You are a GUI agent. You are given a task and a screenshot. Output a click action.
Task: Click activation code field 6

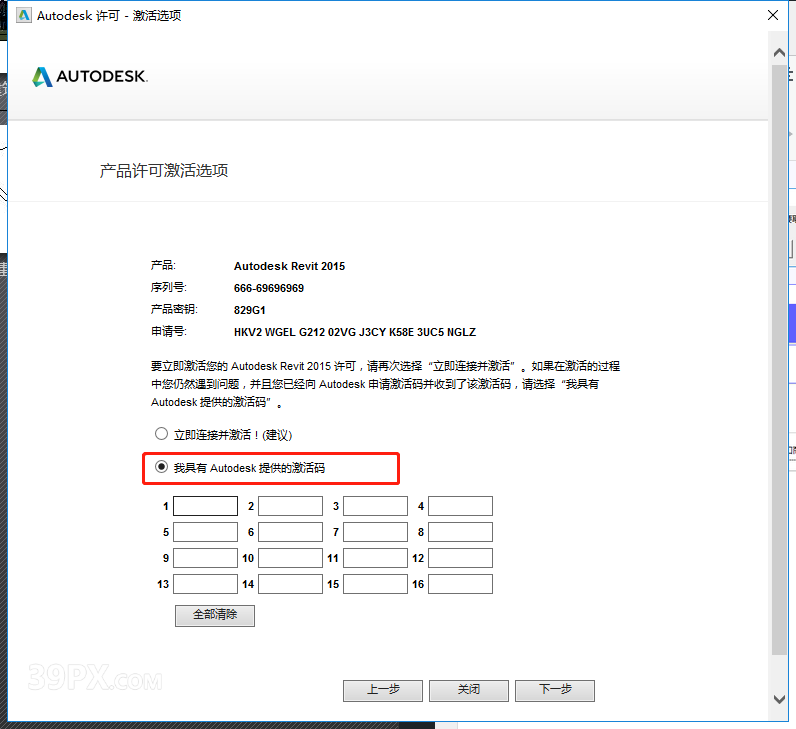pyautogui.click(x=290, y=532)
